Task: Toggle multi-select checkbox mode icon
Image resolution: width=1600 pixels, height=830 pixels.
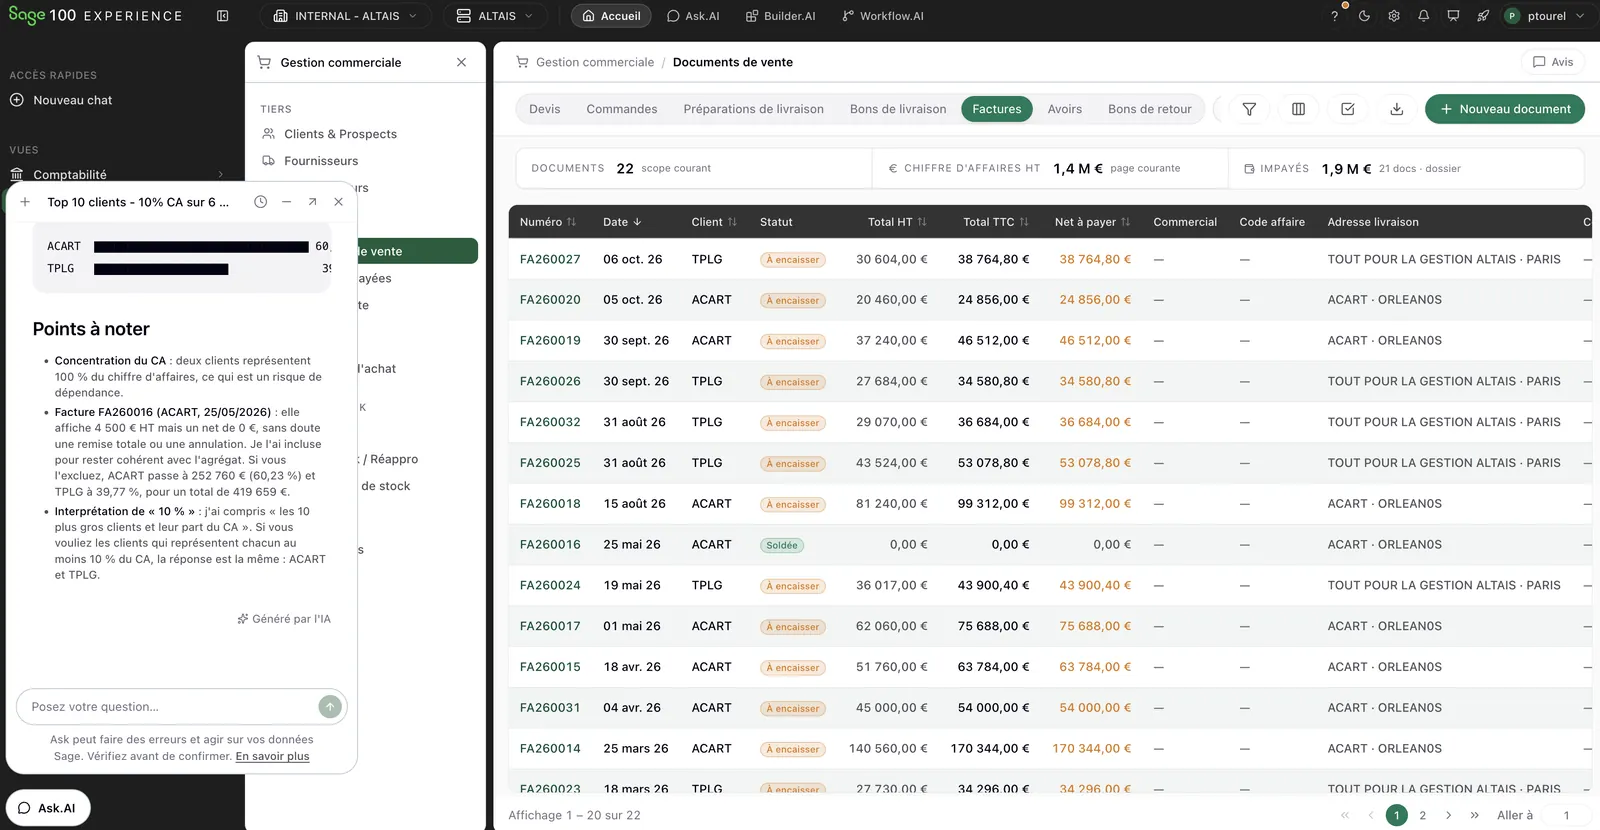Action: coord(1348,109)
